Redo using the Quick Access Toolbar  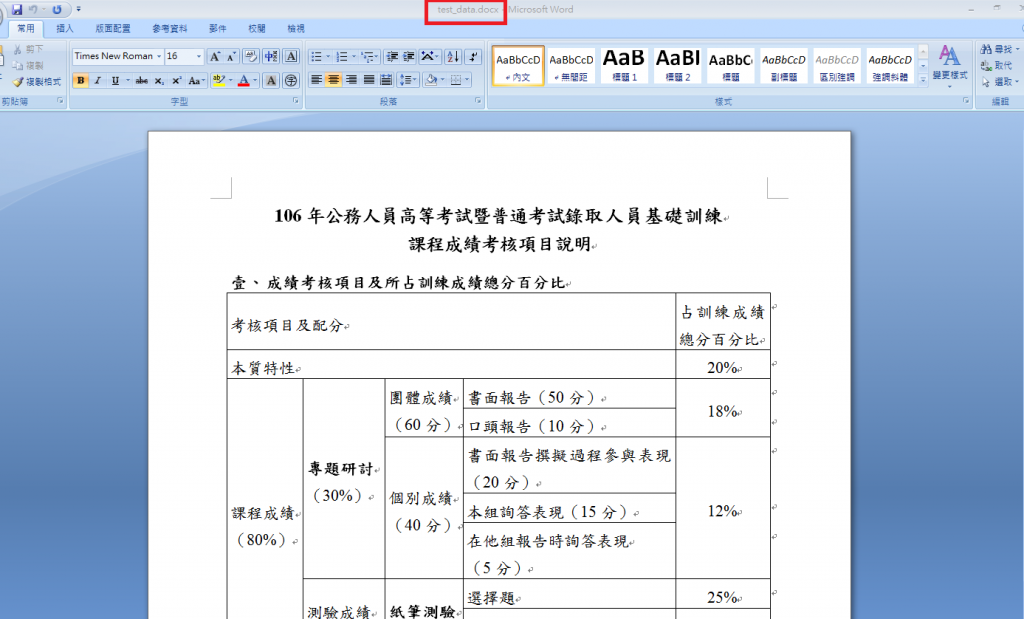[x=57, y=9]
